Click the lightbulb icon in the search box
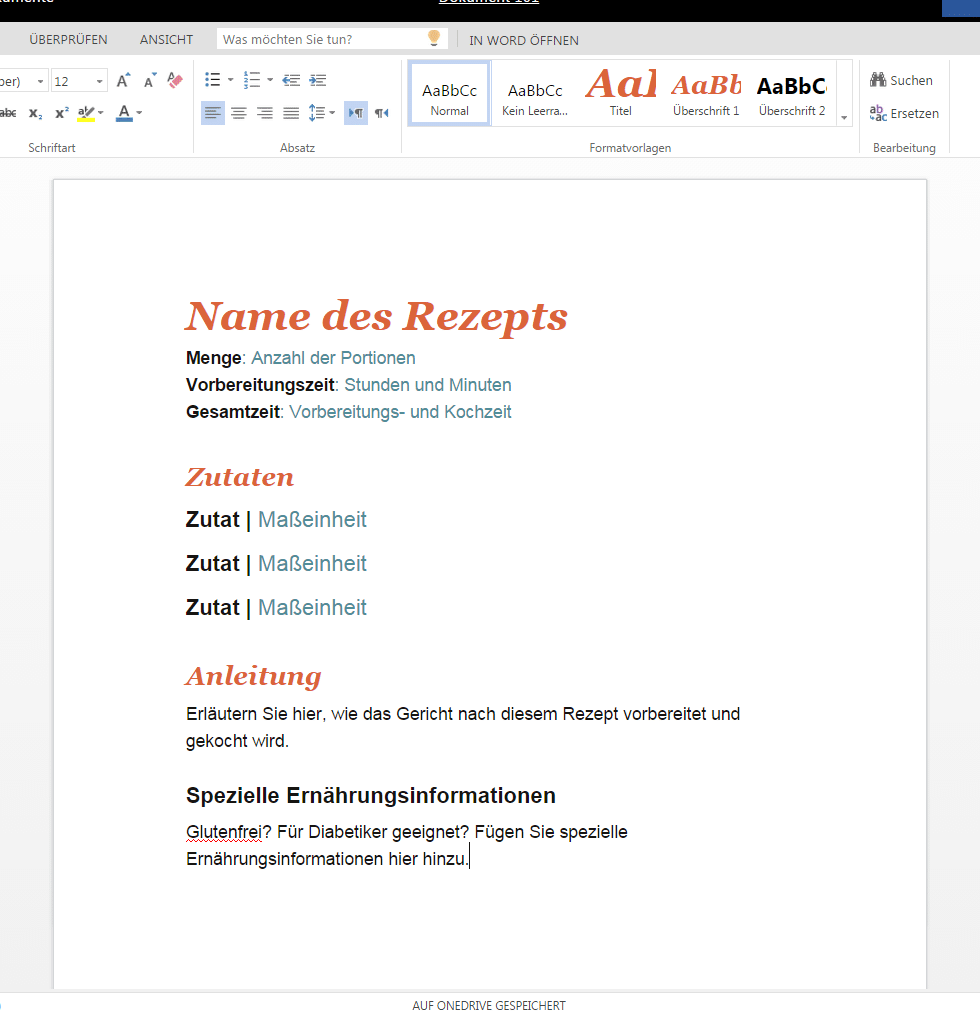This screenshot has width=980, height=1016. (434, 38)
